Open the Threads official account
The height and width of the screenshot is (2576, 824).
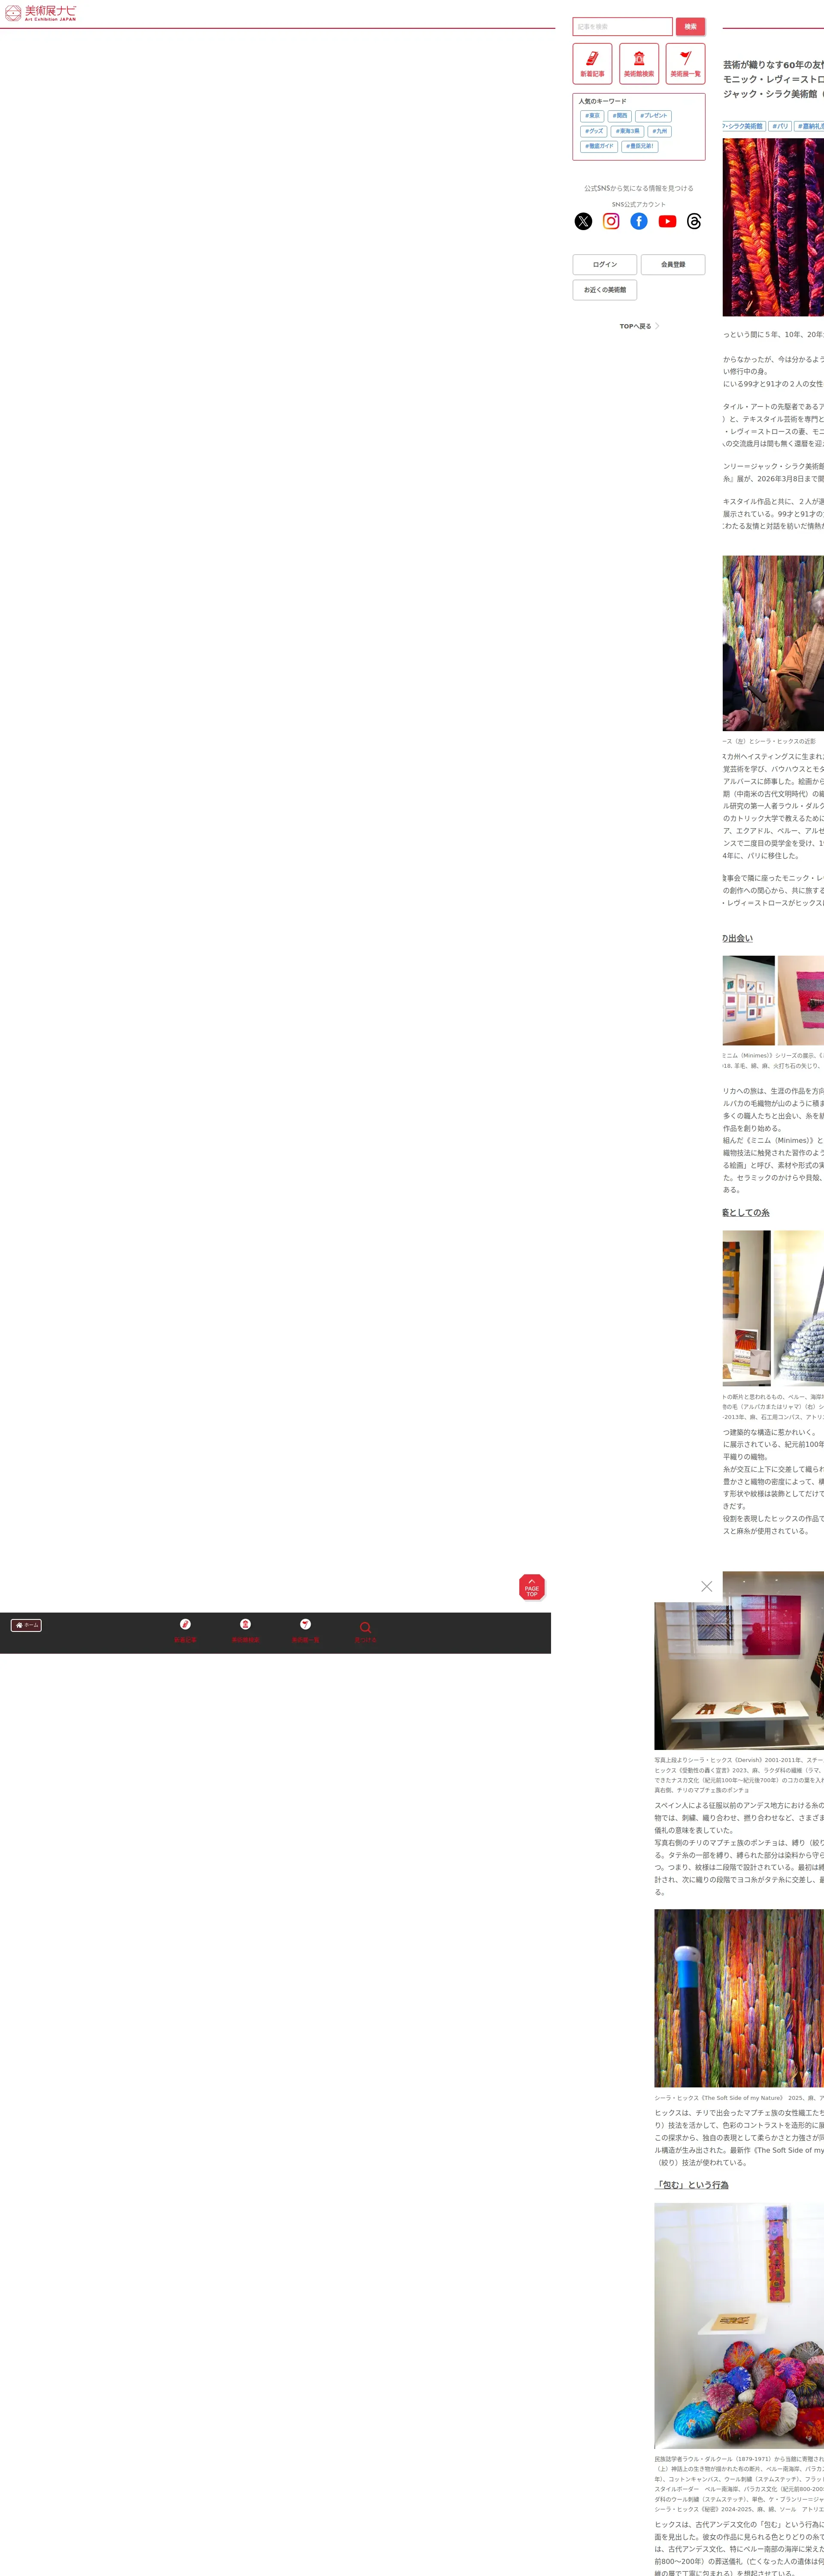[694, 221]
